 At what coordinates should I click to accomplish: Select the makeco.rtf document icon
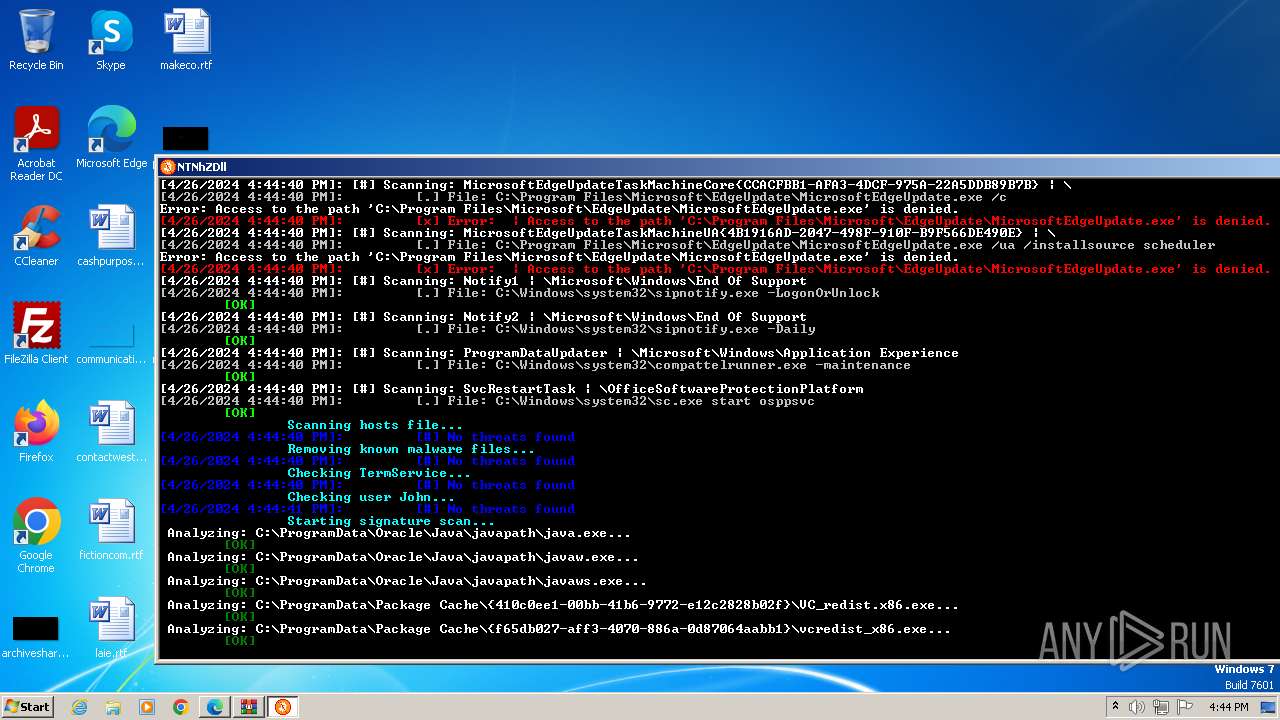[x=186, y=41]
